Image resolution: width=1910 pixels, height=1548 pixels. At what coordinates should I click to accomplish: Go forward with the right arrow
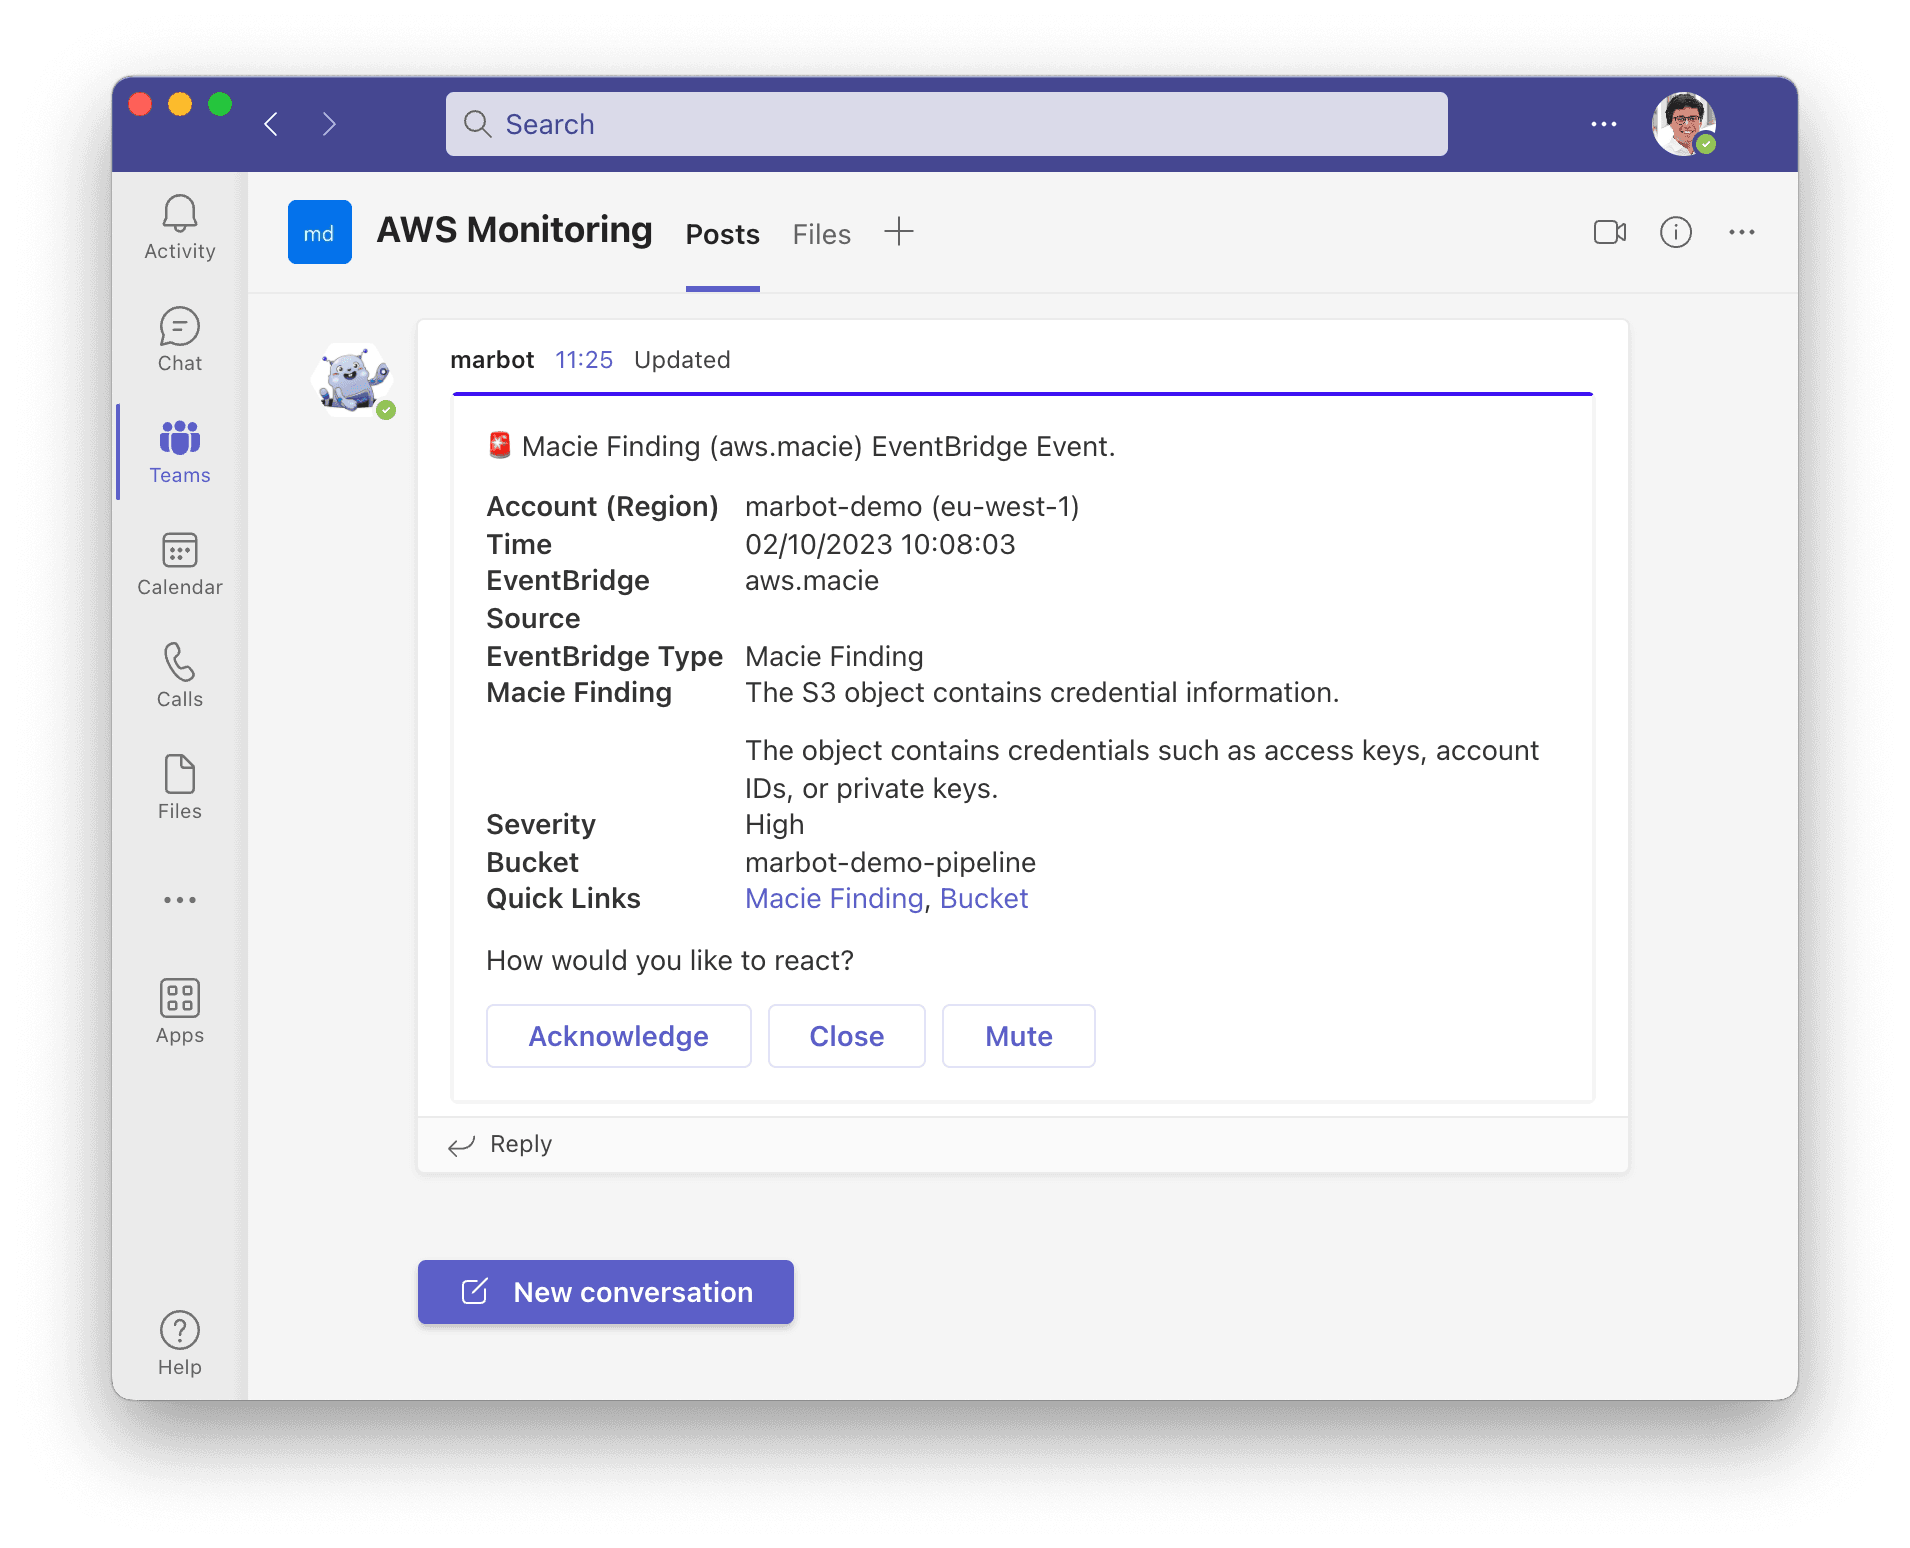coord(329,124)
